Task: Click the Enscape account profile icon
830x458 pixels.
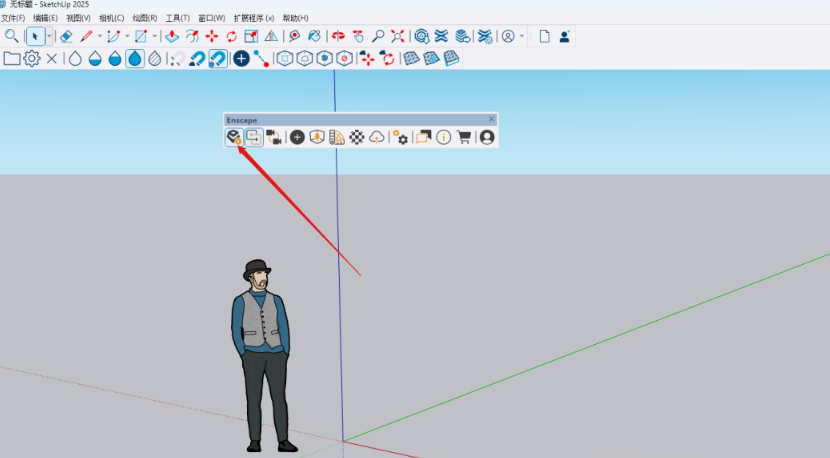Action: click(487, 137)
